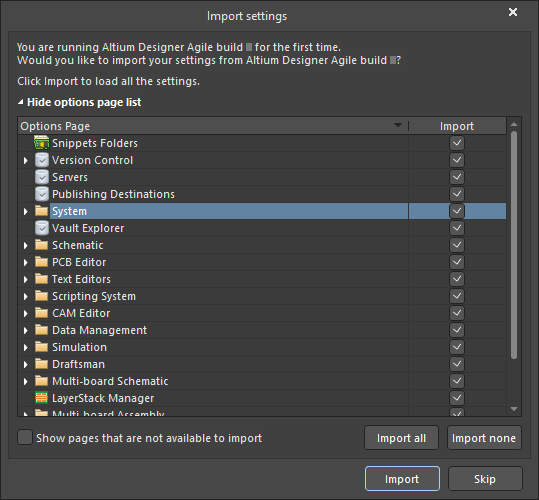Enable Show pages not available to import
This screenshot has width=539, height=500.
coord(25,437)
